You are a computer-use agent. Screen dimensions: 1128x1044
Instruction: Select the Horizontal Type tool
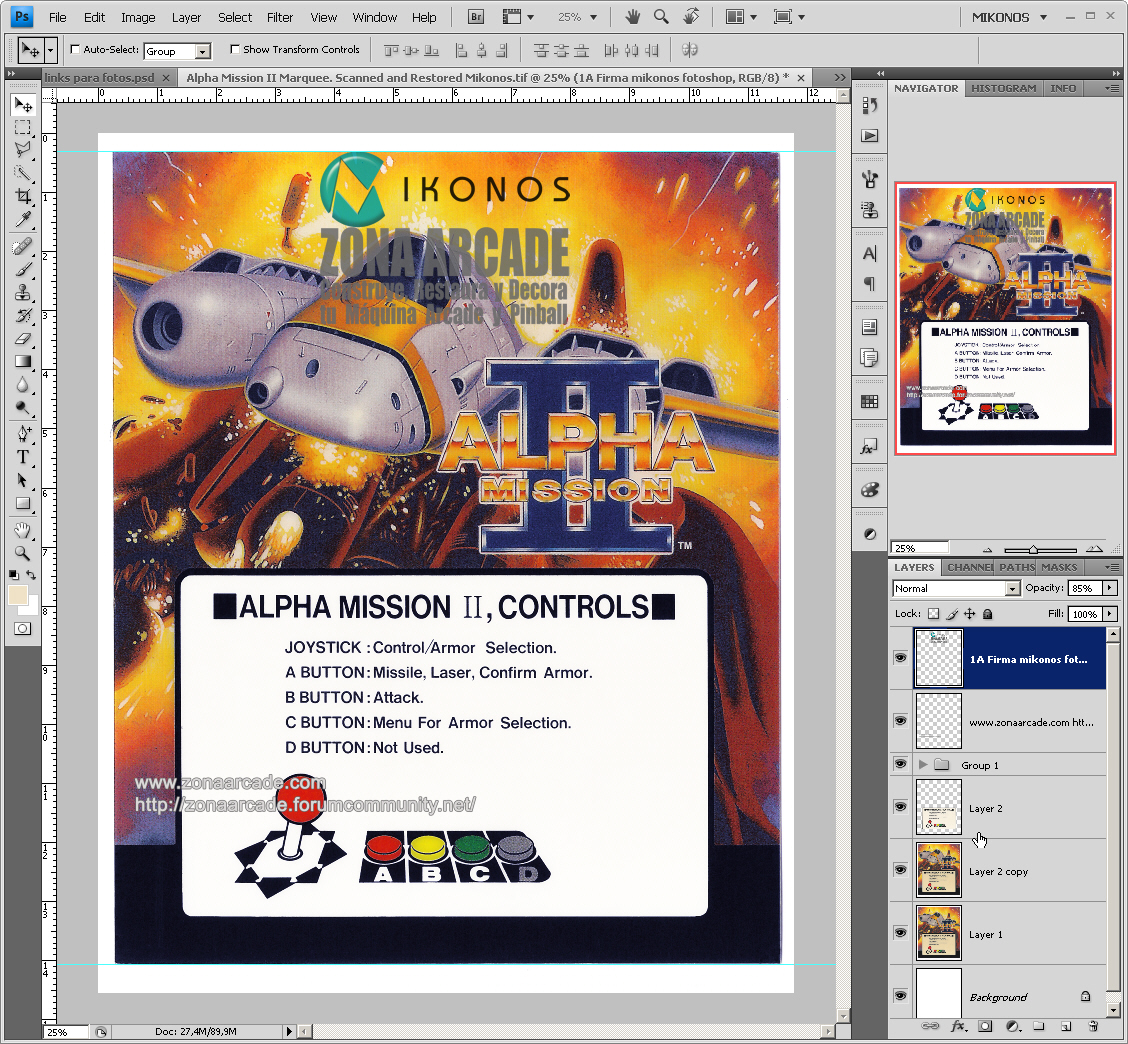(x=23, y=457)
